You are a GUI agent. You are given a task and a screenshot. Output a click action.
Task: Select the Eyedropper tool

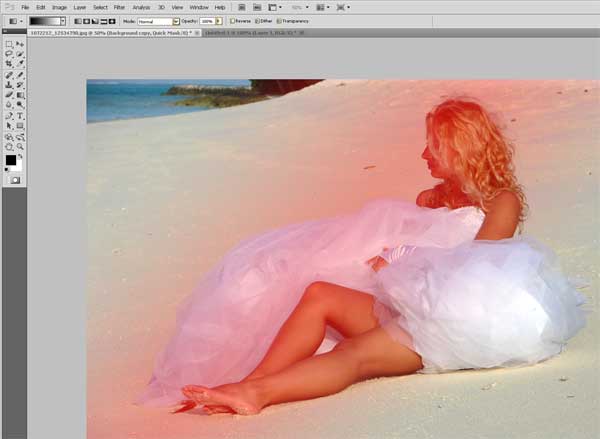[20, 63]
